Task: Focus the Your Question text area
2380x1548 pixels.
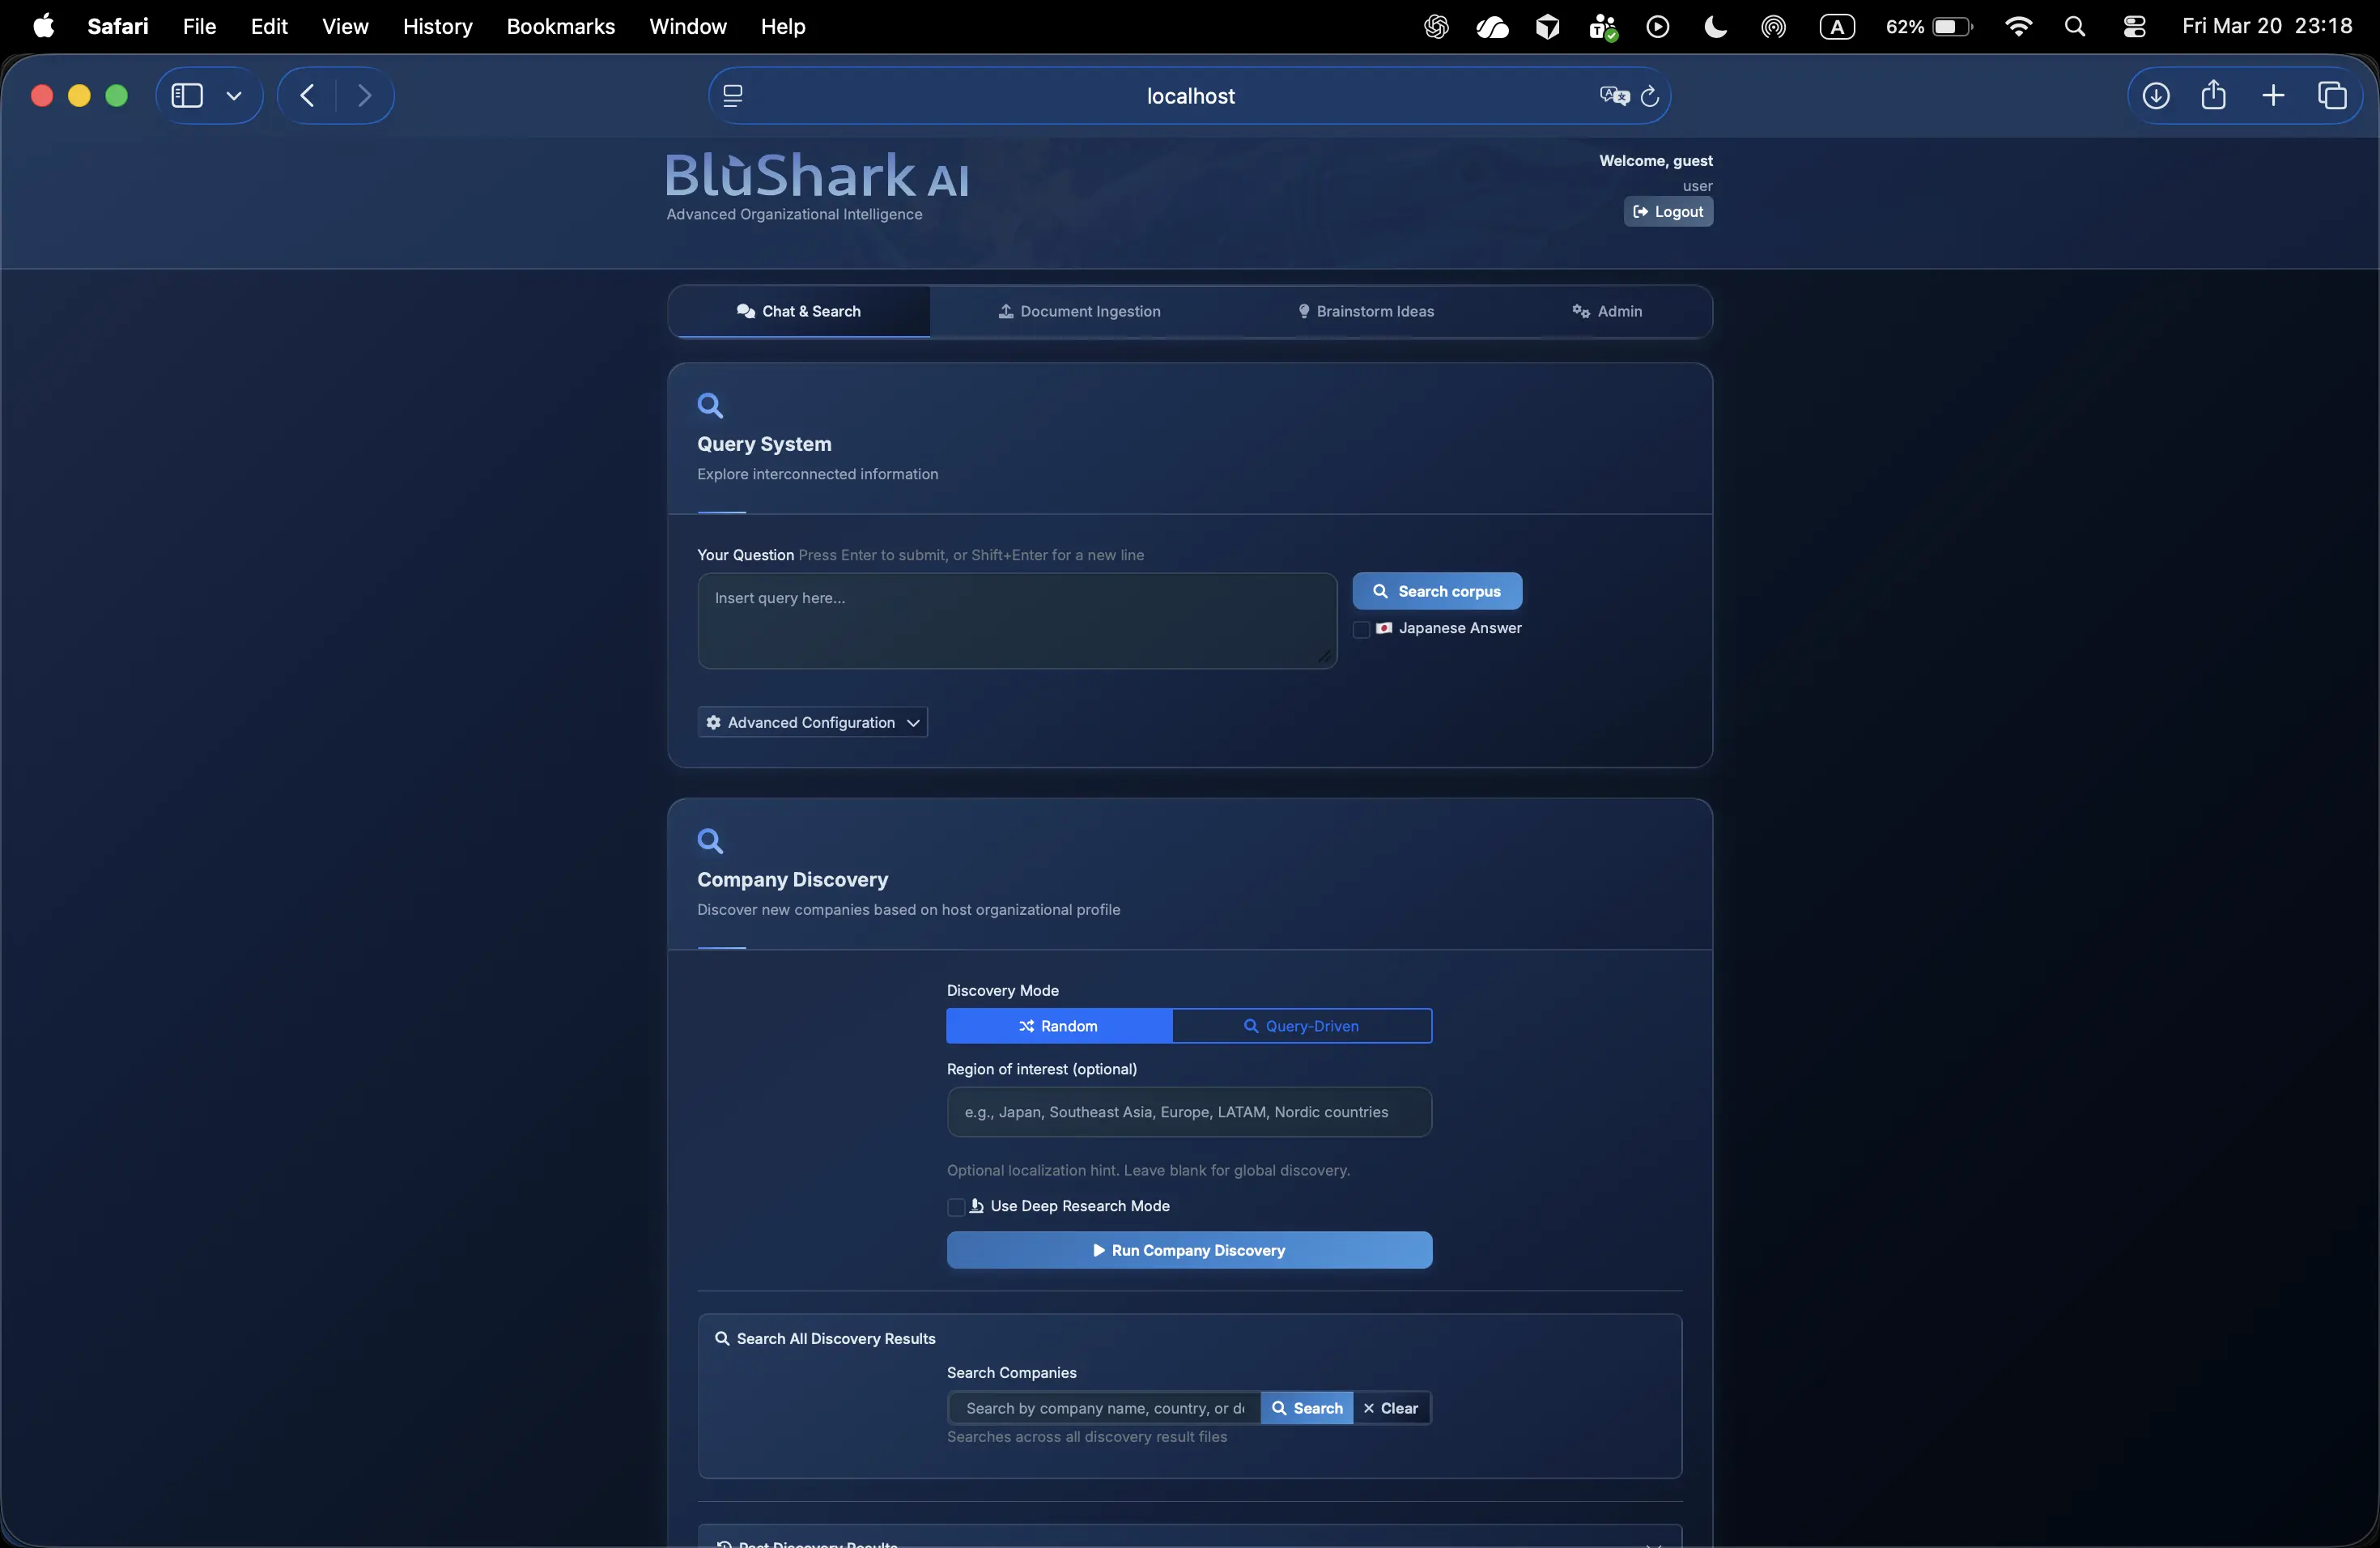Action: 1017,621
